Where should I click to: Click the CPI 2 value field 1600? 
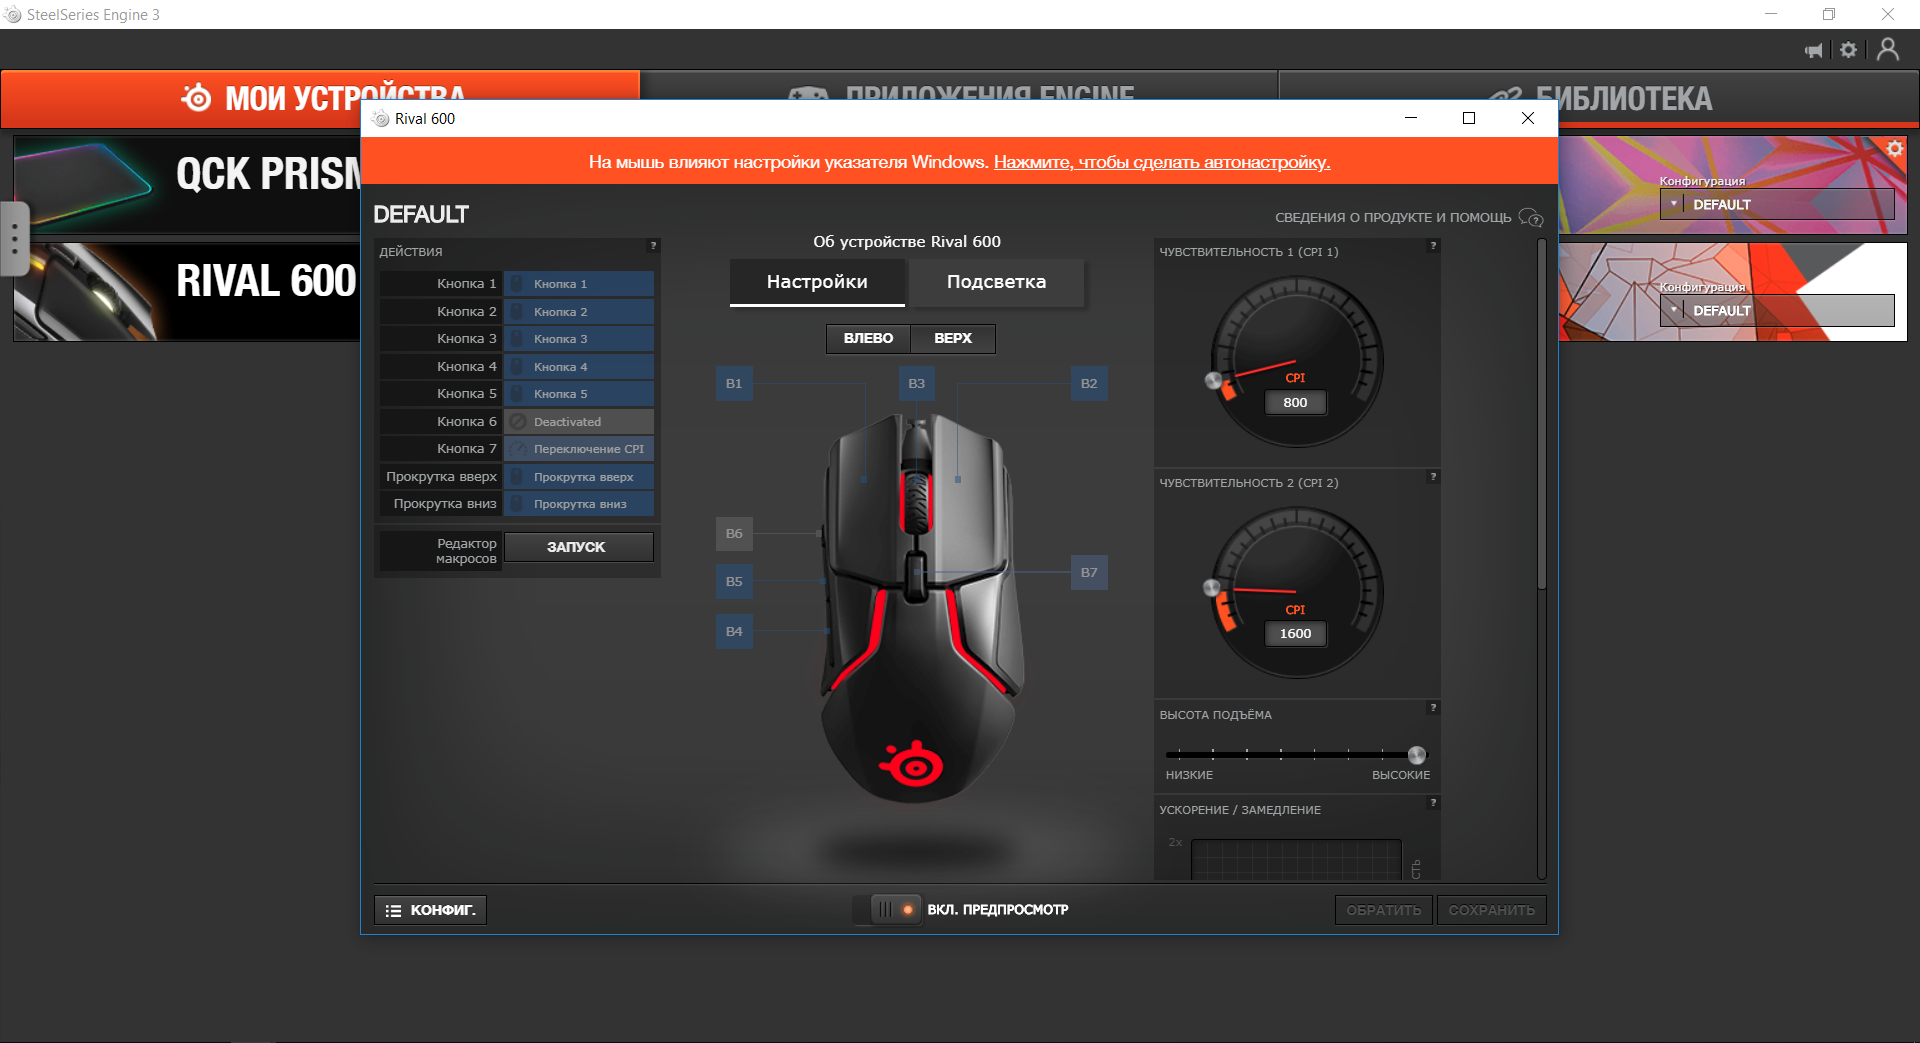coord(1295,634)
